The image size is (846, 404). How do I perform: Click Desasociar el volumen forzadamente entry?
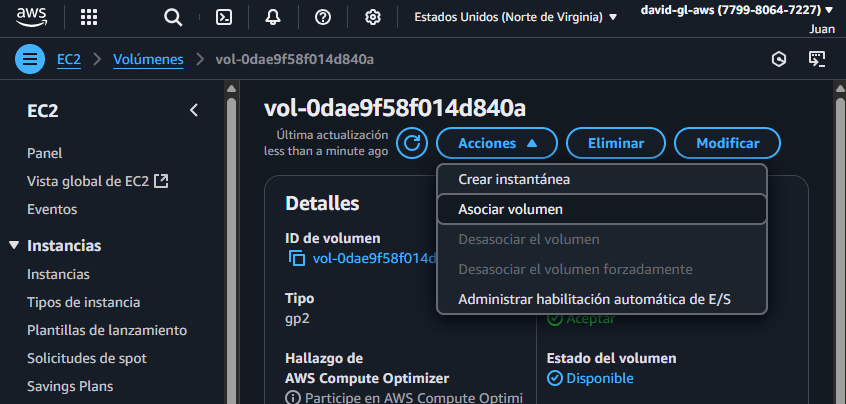602,269
